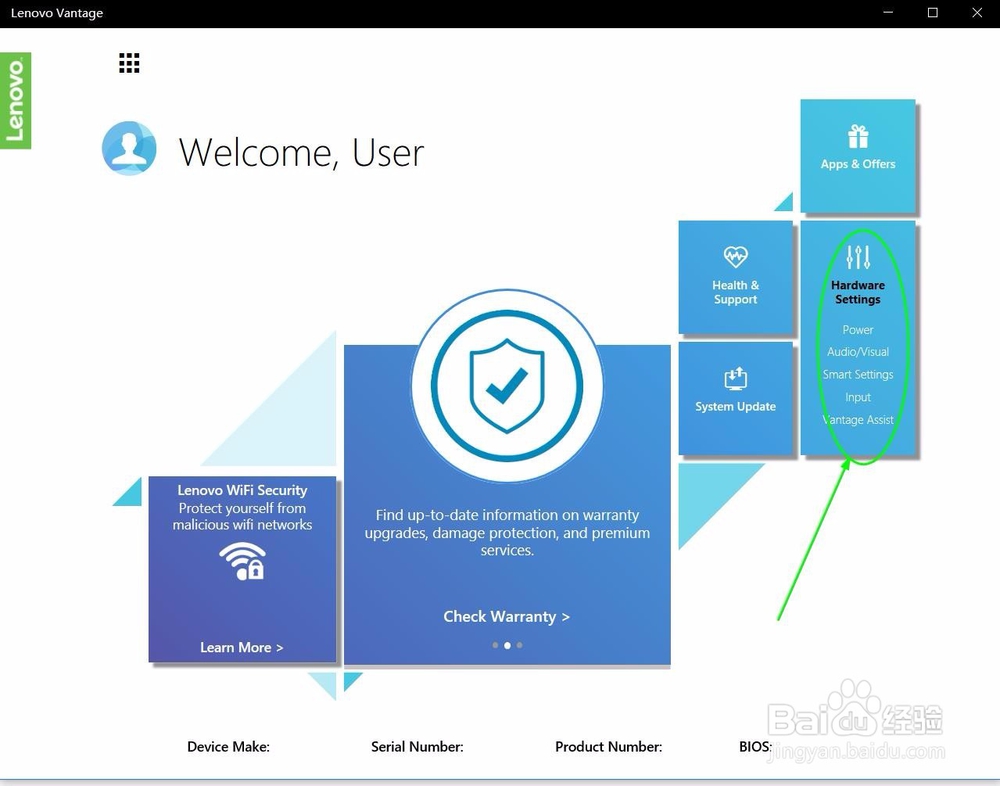Go to third carousel slide dot
The width and height of the screenshot is (1000, 786).
pos(520,645)
